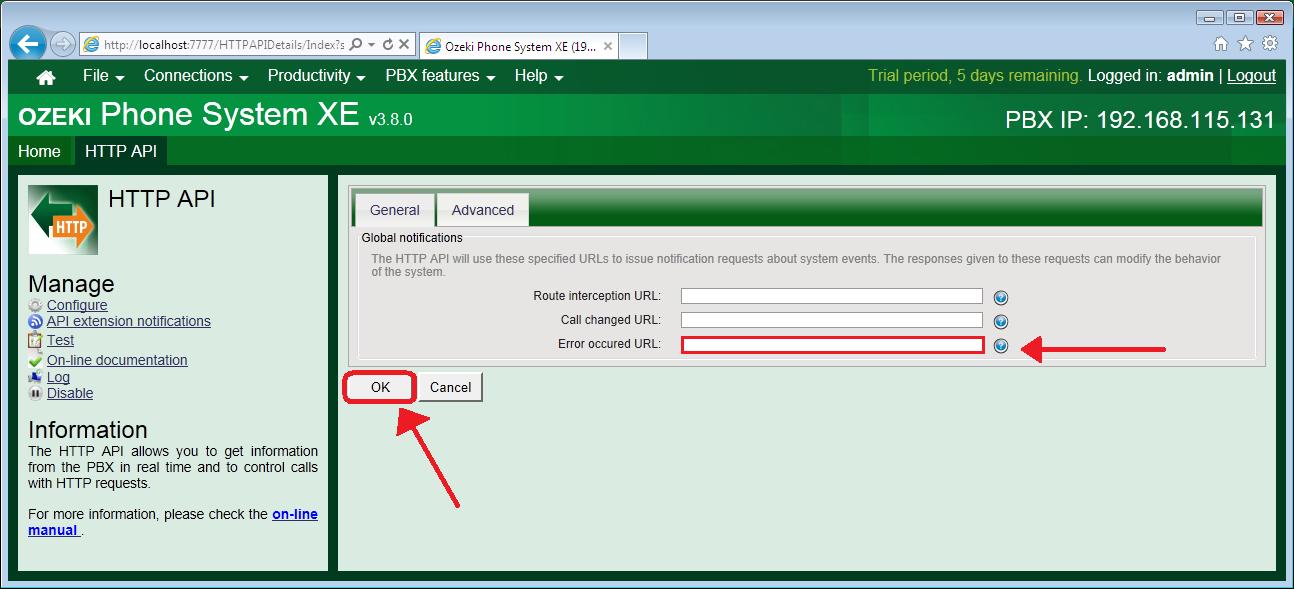Click the On-line documentation check icon
The height and width of the screenshot is (589, 1294).
[36, 360]
